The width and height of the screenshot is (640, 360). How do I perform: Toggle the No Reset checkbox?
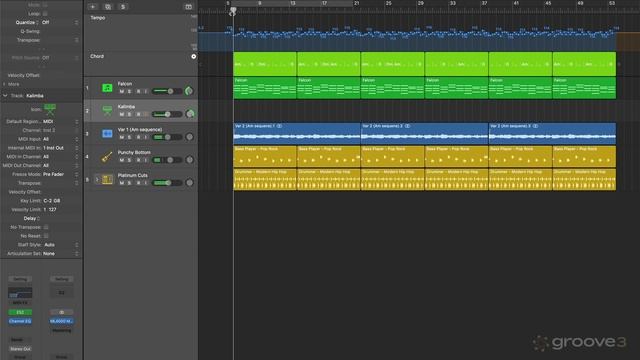pos(46,236)
